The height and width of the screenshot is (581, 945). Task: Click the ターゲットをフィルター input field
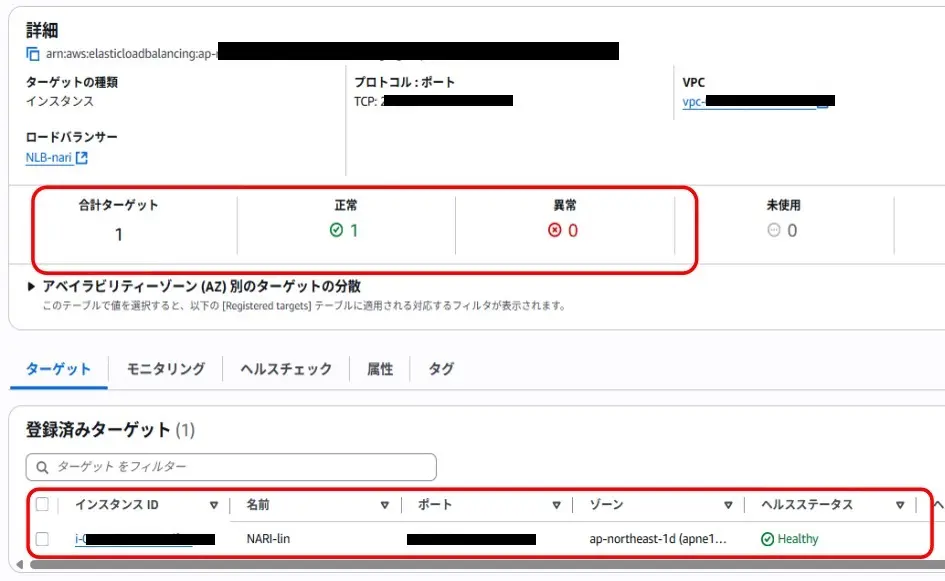pyautogui.click(x=230, y=467)
